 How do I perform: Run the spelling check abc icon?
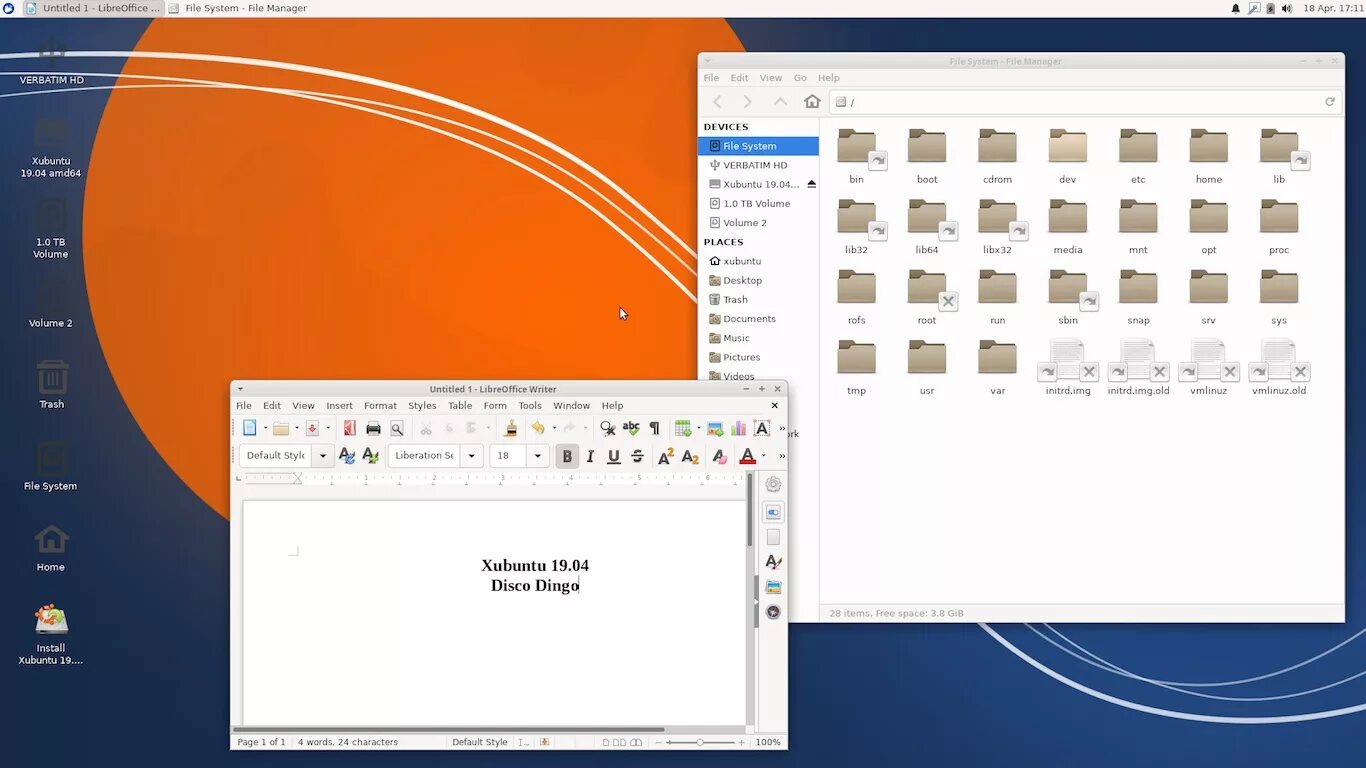[x=631, y=428]
